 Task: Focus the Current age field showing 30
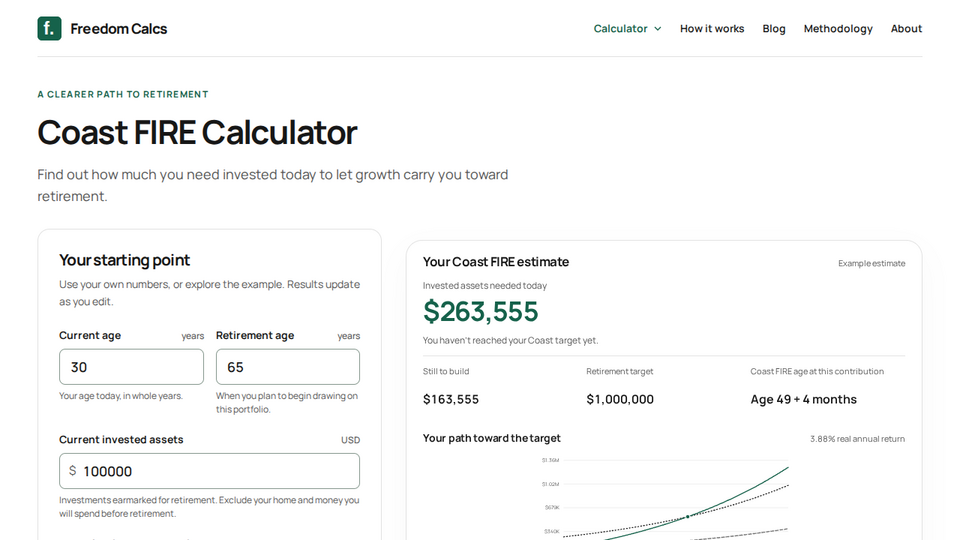pyautogui.click(x=132, y=367)
